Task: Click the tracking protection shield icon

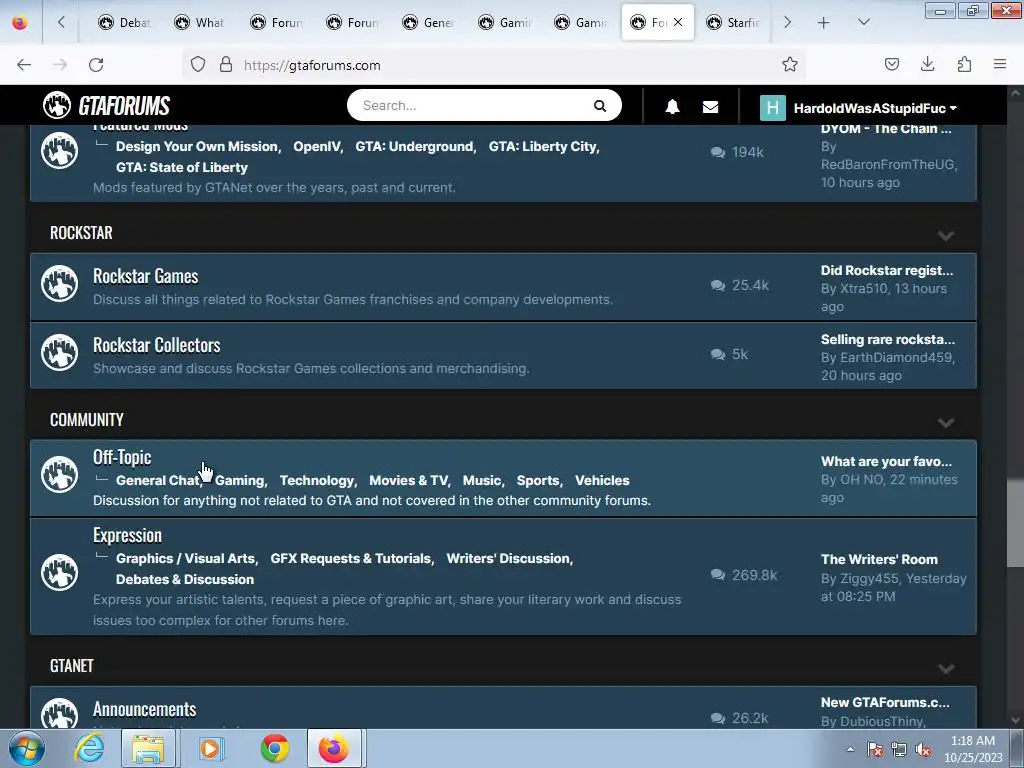Action: coord(198,65)
